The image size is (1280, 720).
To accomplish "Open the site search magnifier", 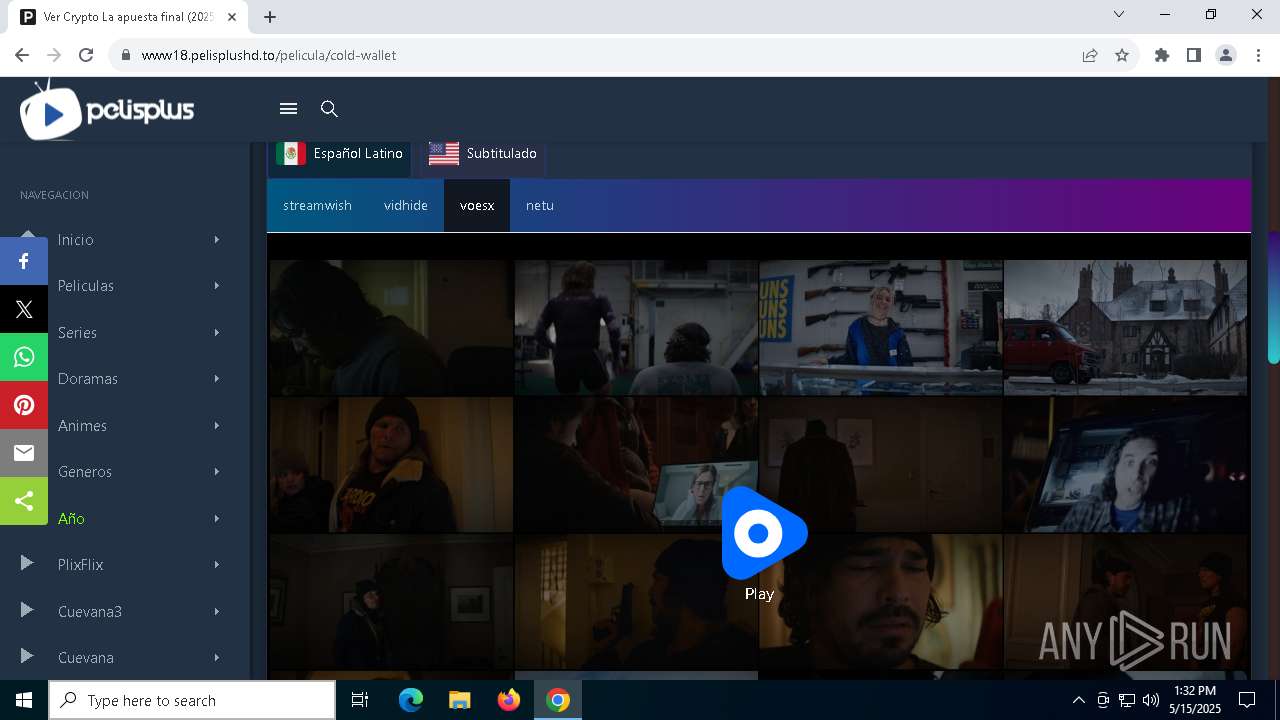I will 329,109.
